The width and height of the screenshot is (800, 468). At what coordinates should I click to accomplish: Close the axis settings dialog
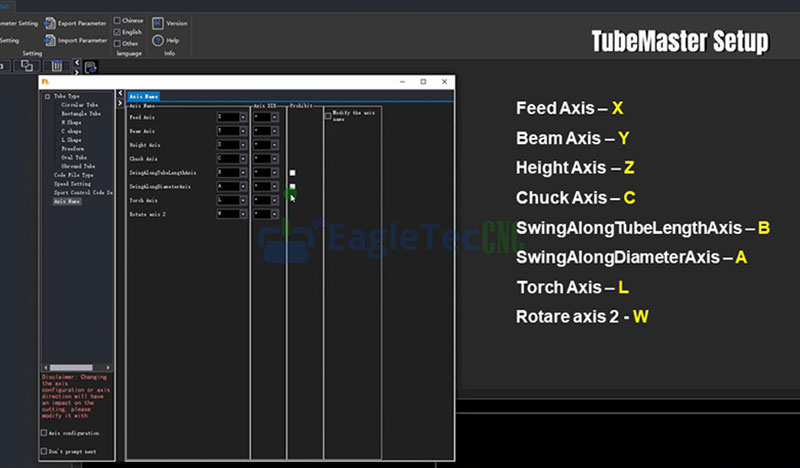tap(444, 82)
